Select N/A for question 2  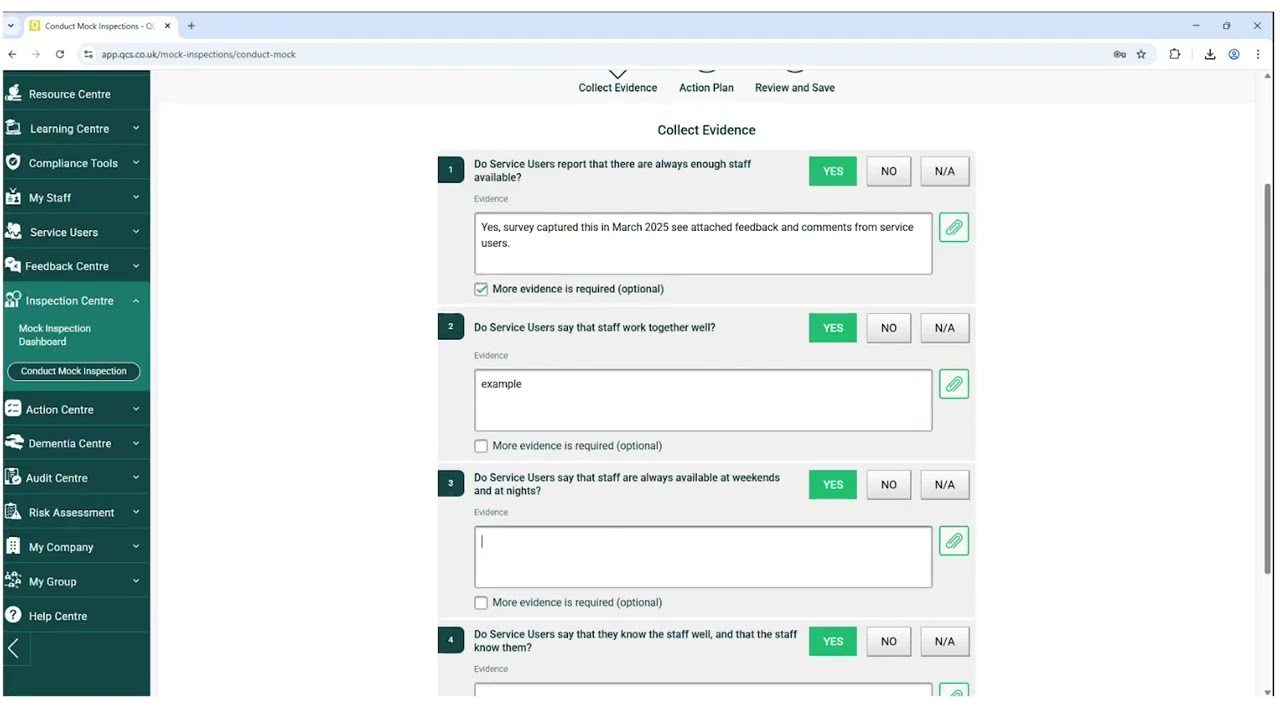pyautogui.click(x=945, y=328)
